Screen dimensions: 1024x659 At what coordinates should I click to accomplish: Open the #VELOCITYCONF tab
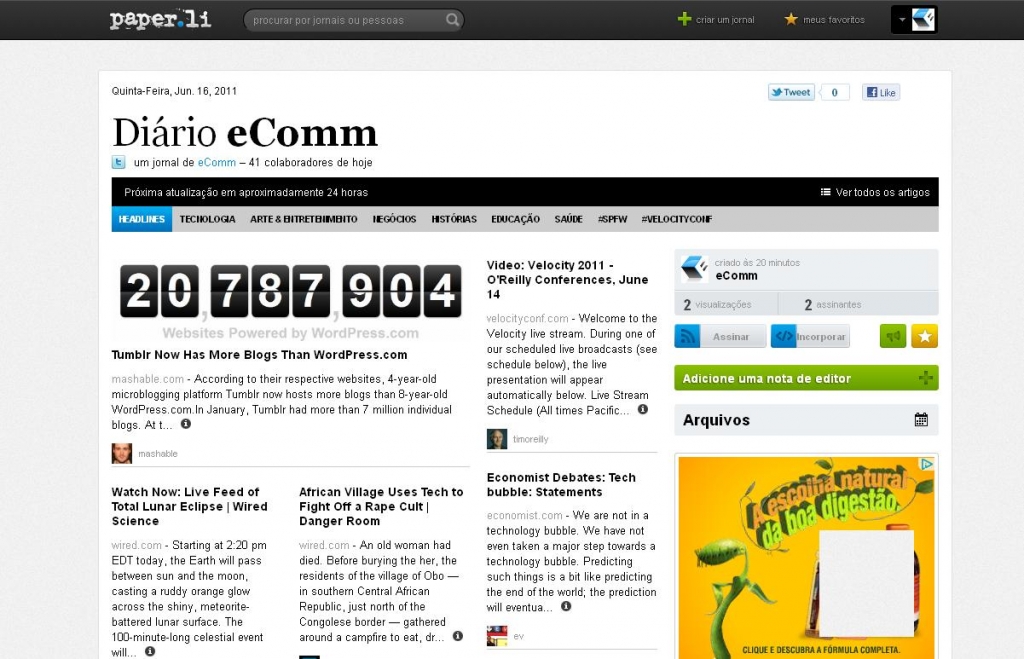tap(677, 219)
